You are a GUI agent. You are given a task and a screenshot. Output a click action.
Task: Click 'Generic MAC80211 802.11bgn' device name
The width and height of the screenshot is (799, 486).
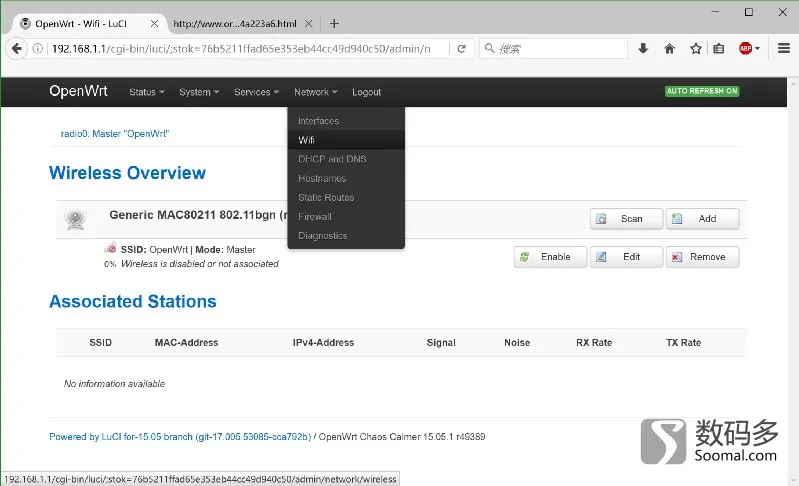pos(193,215)
